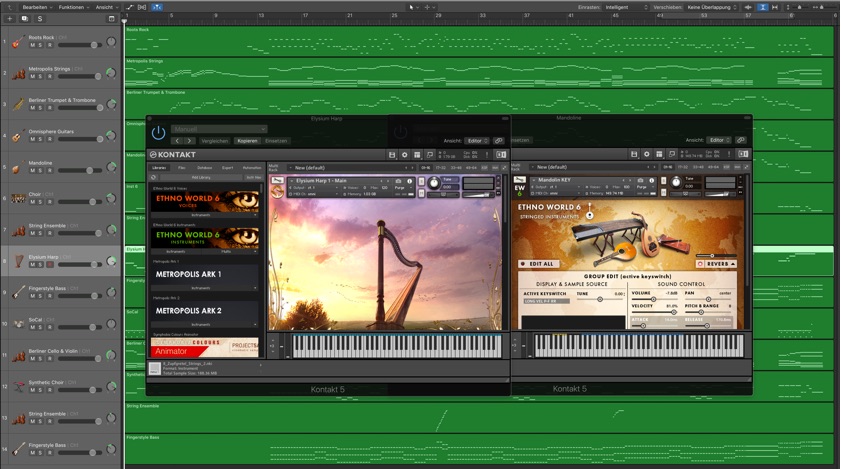The image size is (841, 469).
Task: Click Ethno World 6 Voices library banner
Action: (x=204, y=201)
